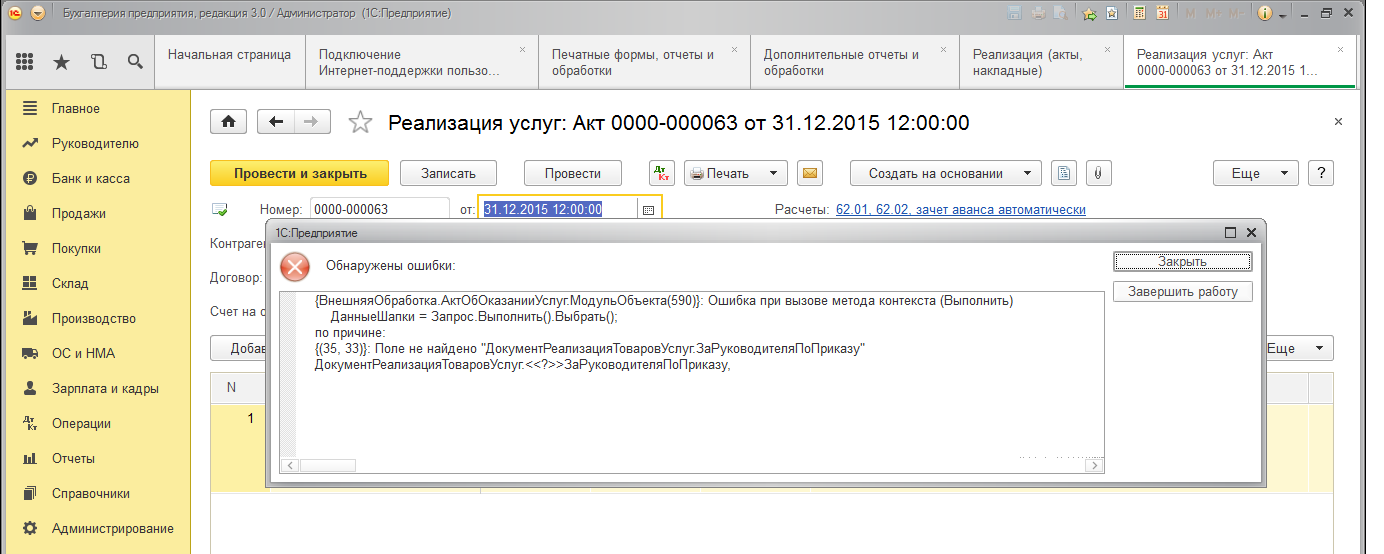The image size is (1384, 554).
Task: Open the Печать dropdown button
Action: (736, 173)
